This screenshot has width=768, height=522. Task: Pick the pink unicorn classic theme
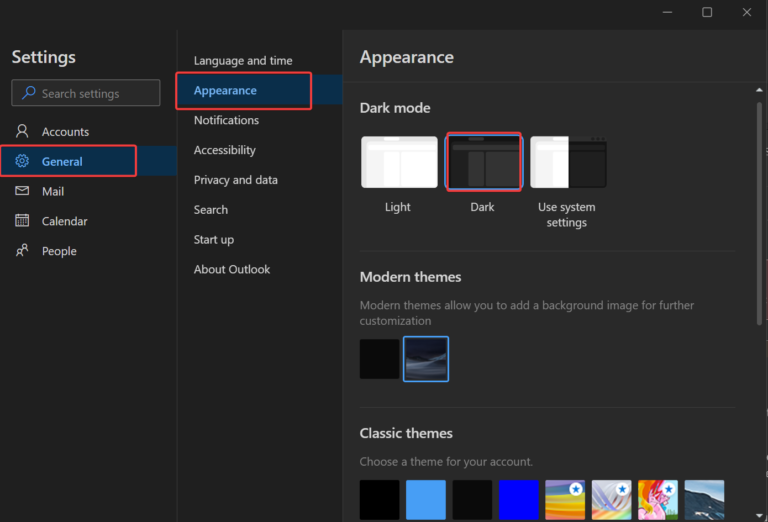coord(658,500)
